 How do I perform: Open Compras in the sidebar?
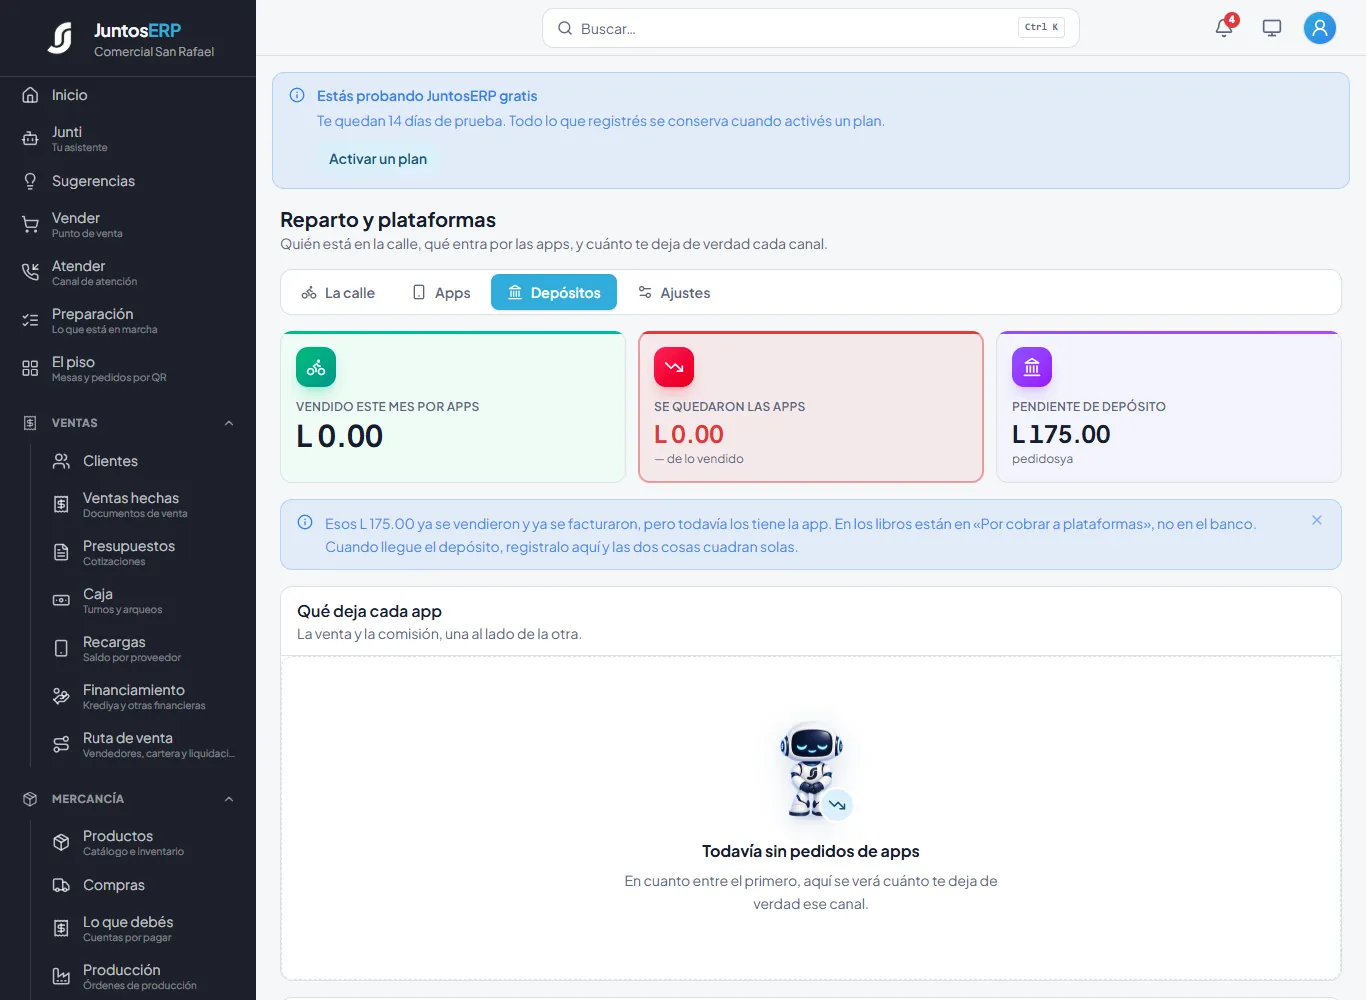[143, 885]
